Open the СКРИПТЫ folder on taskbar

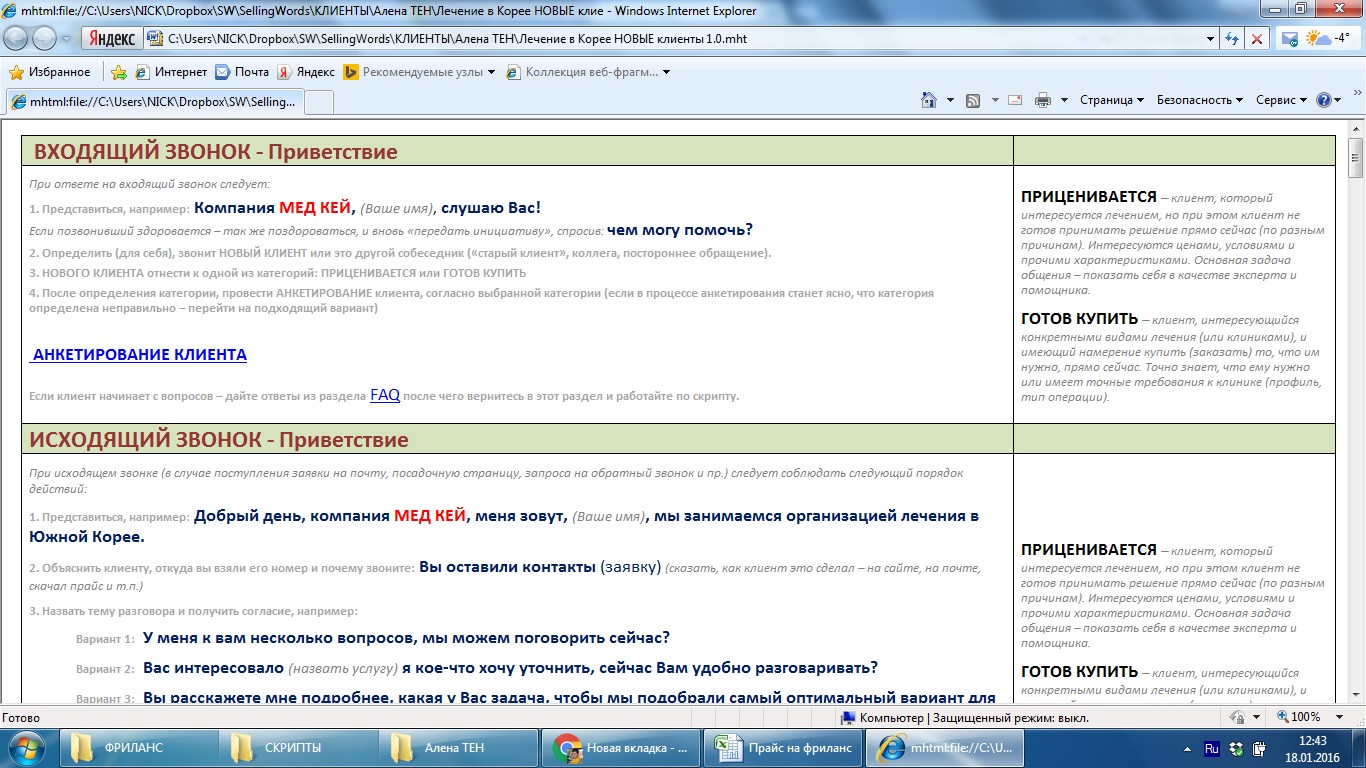[x=298, y=748]
